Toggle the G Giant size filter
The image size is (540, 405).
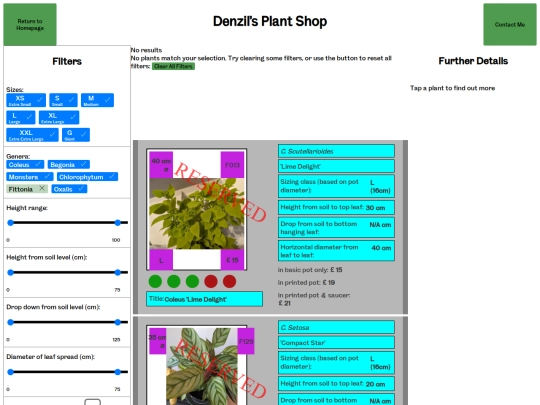pos(76,135)
